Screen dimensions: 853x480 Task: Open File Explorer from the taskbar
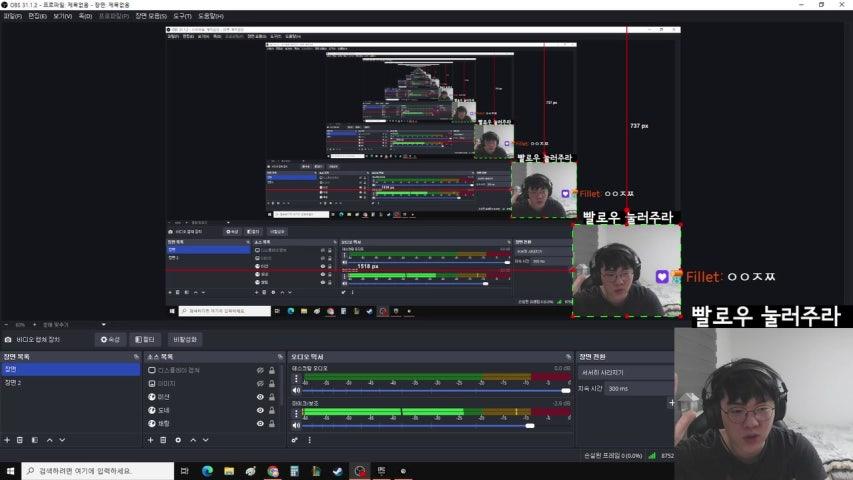coord(229,471)
